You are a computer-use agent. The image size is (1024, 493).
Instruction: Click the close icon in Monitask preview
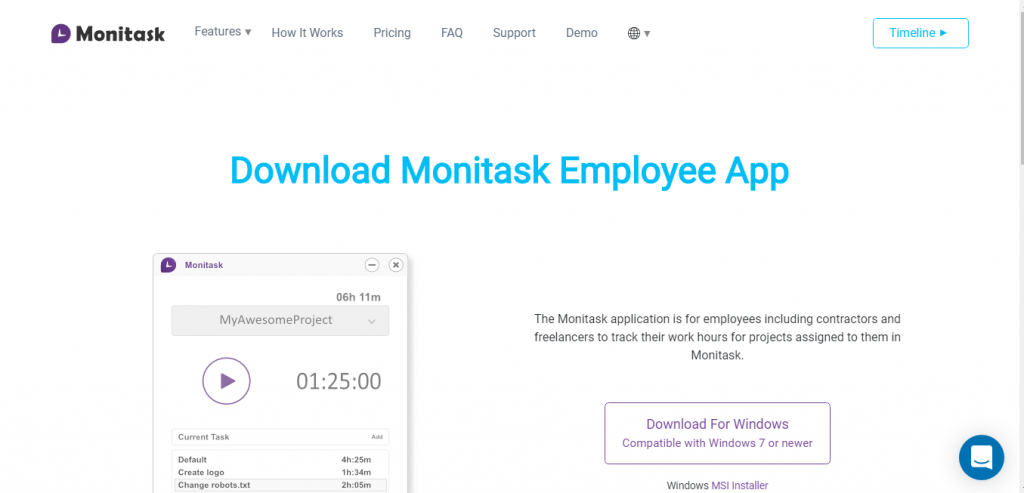coord(396,264)
